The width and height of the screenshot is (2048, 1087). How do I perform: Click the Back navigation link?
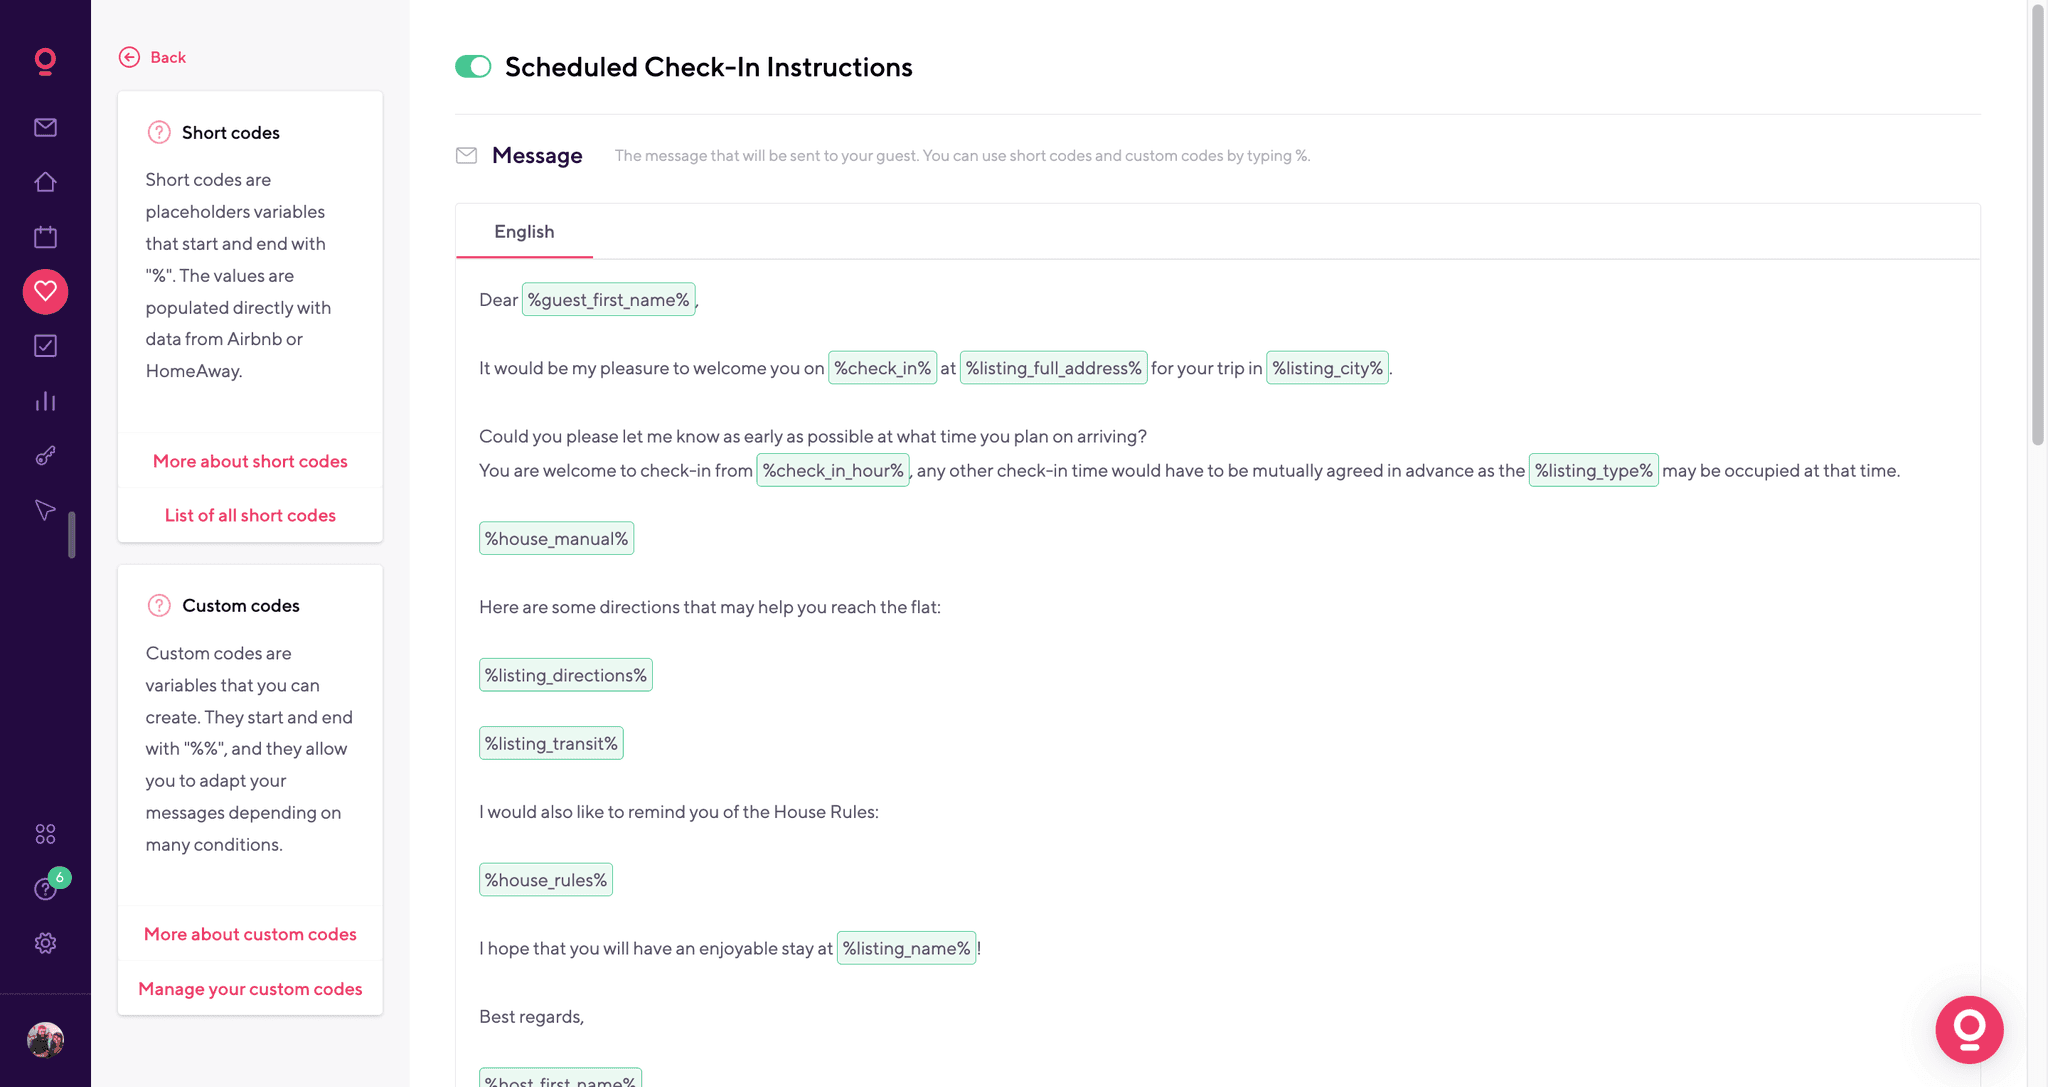tap(152, 57)
